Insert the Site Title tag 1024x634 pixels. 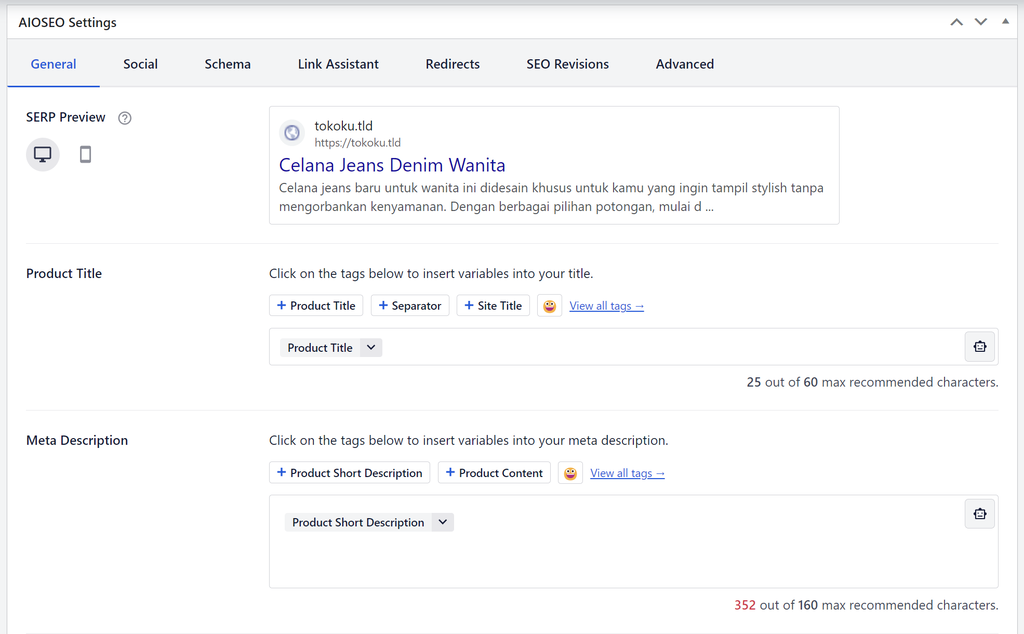tap(493, 305)
